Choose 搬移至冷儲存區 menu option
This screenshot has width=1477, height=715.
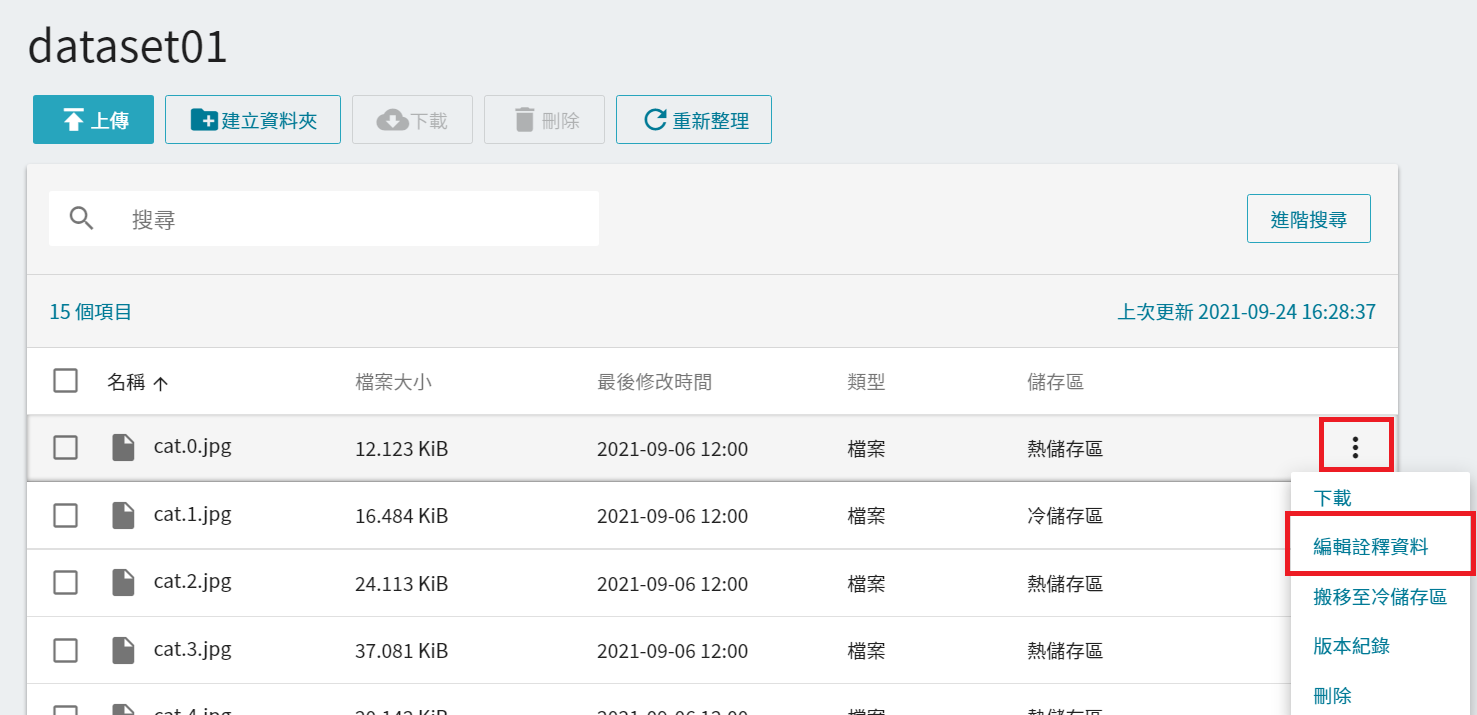coord(1379,597)
